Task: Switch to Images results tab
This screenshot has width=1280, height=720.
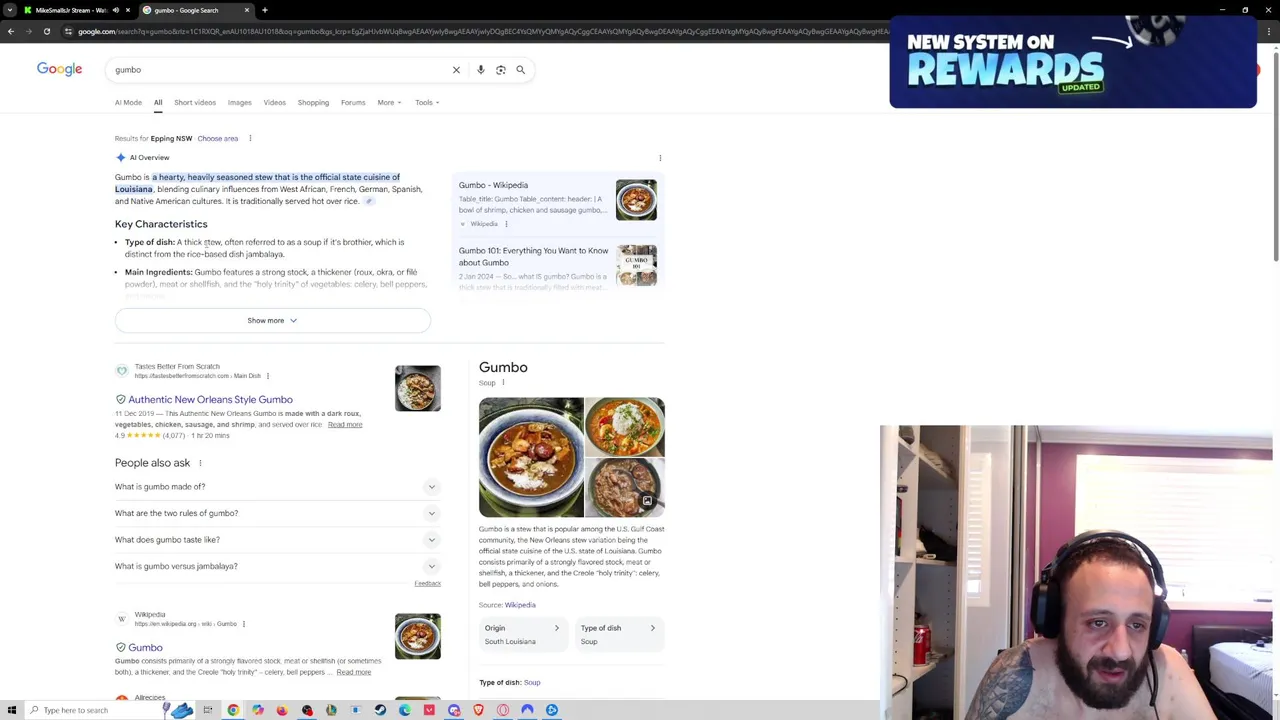Action: click(239, 102)
